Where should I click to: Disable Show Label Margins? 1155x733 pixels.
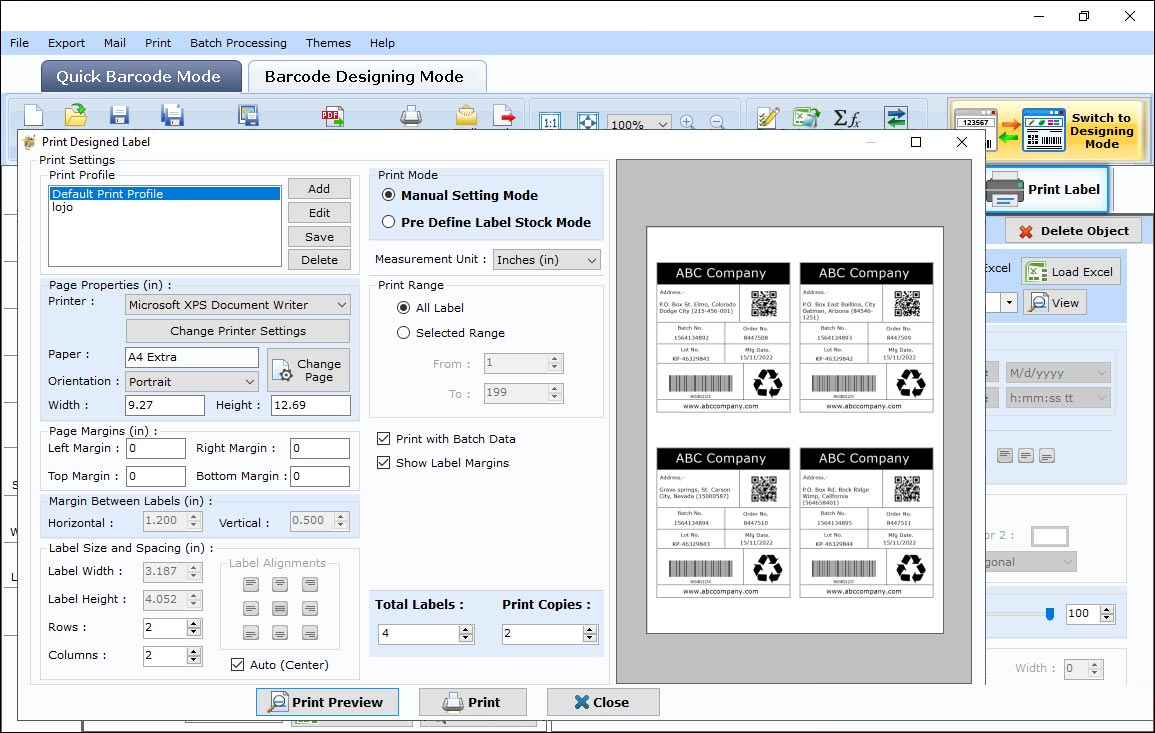coord(382,462)
